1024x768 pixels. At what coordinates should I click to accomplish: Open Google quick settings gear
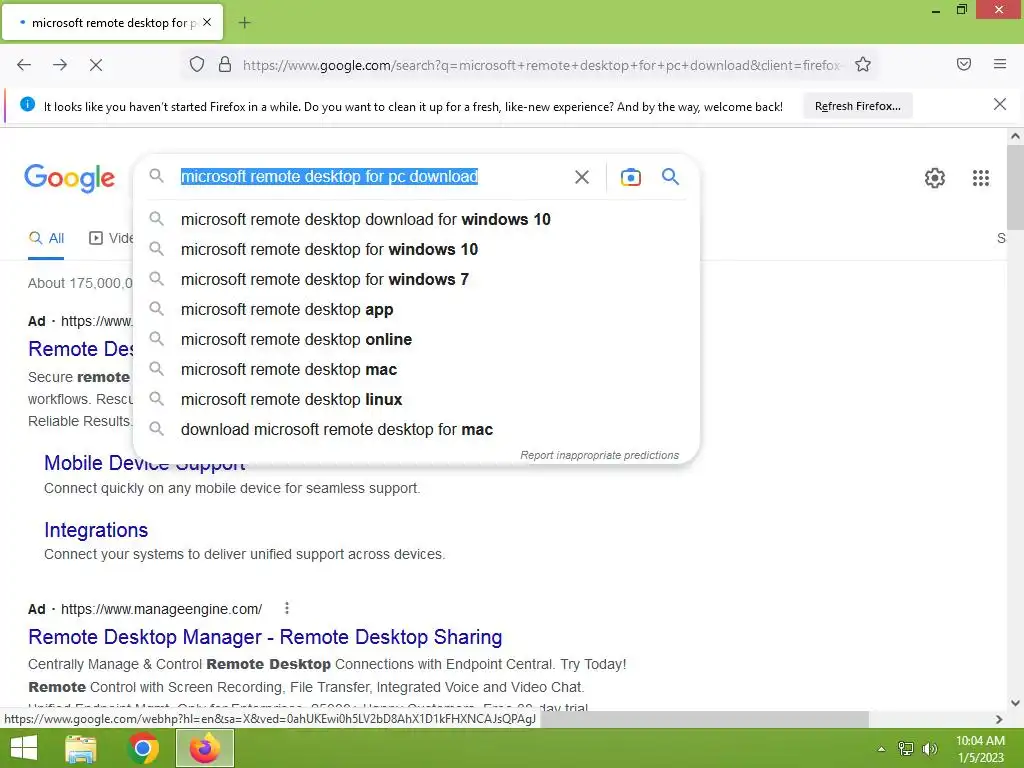pos(935,178)
